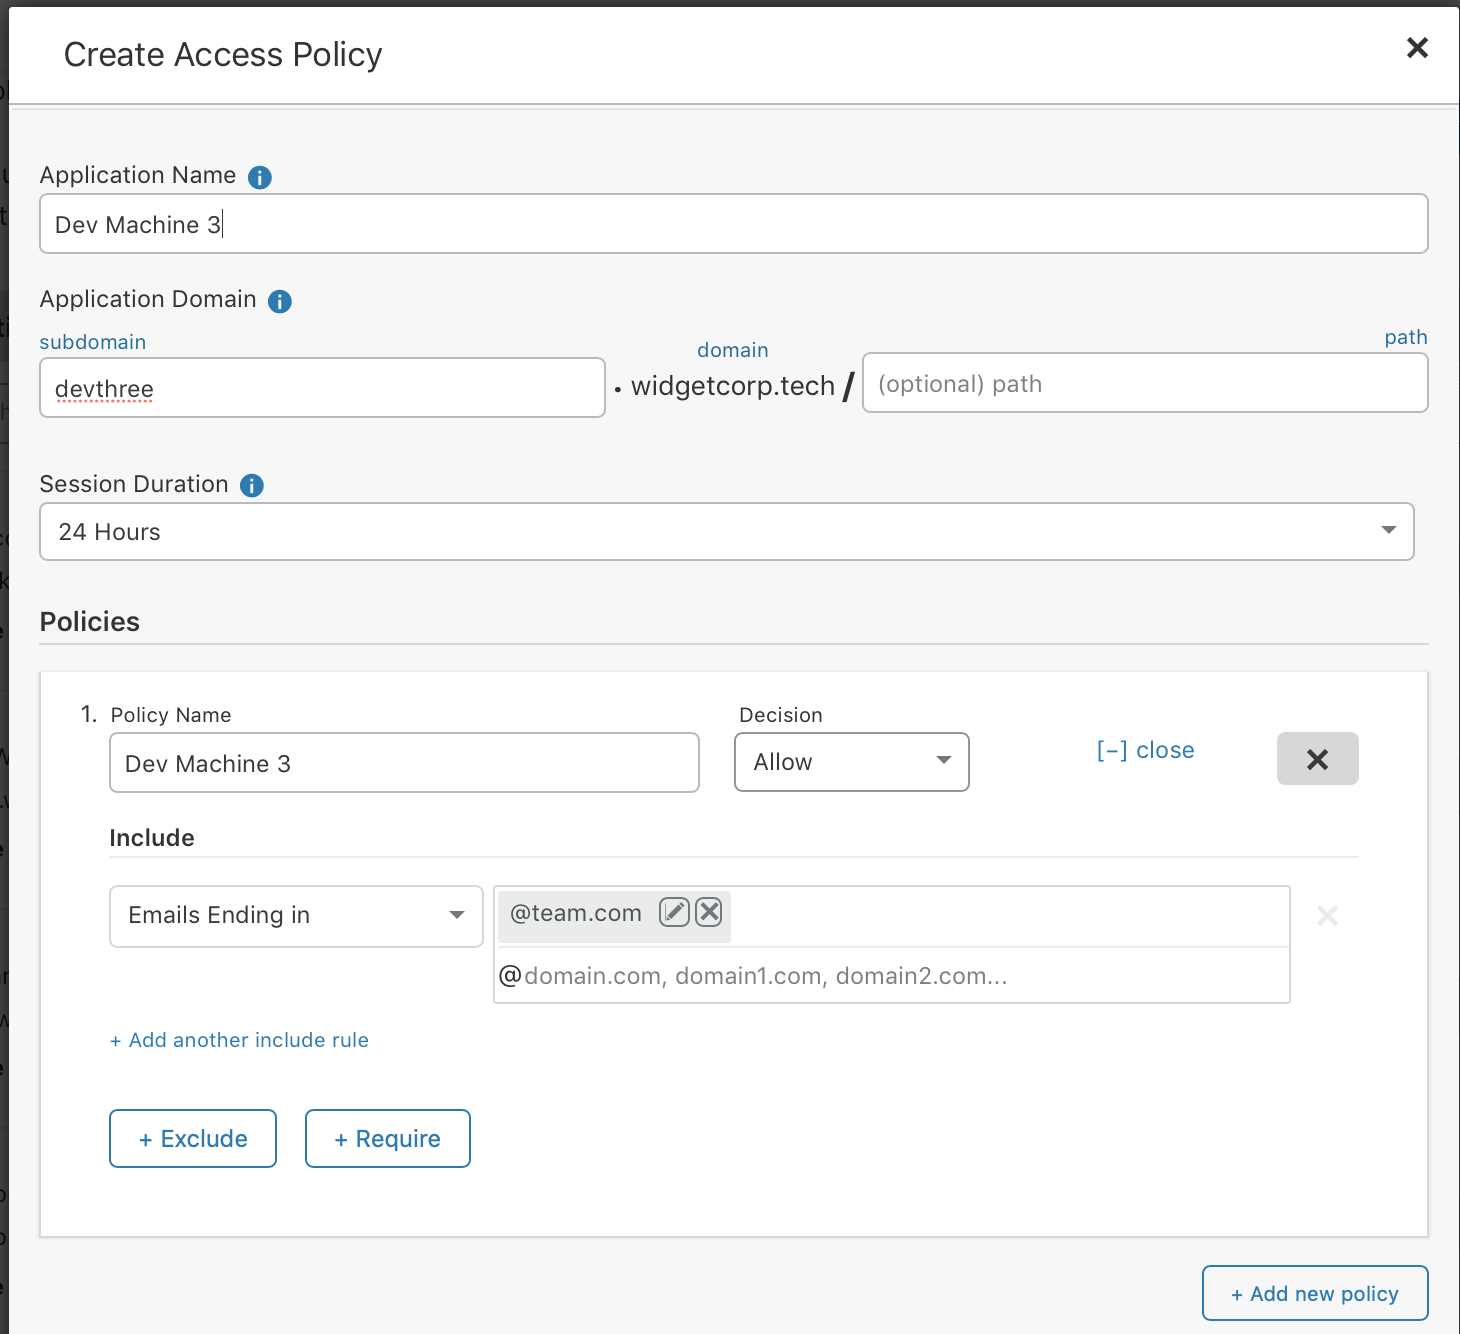Screen dimensions: 1460x1334
Task: Focus the Policy Name field
Action: 404,763
